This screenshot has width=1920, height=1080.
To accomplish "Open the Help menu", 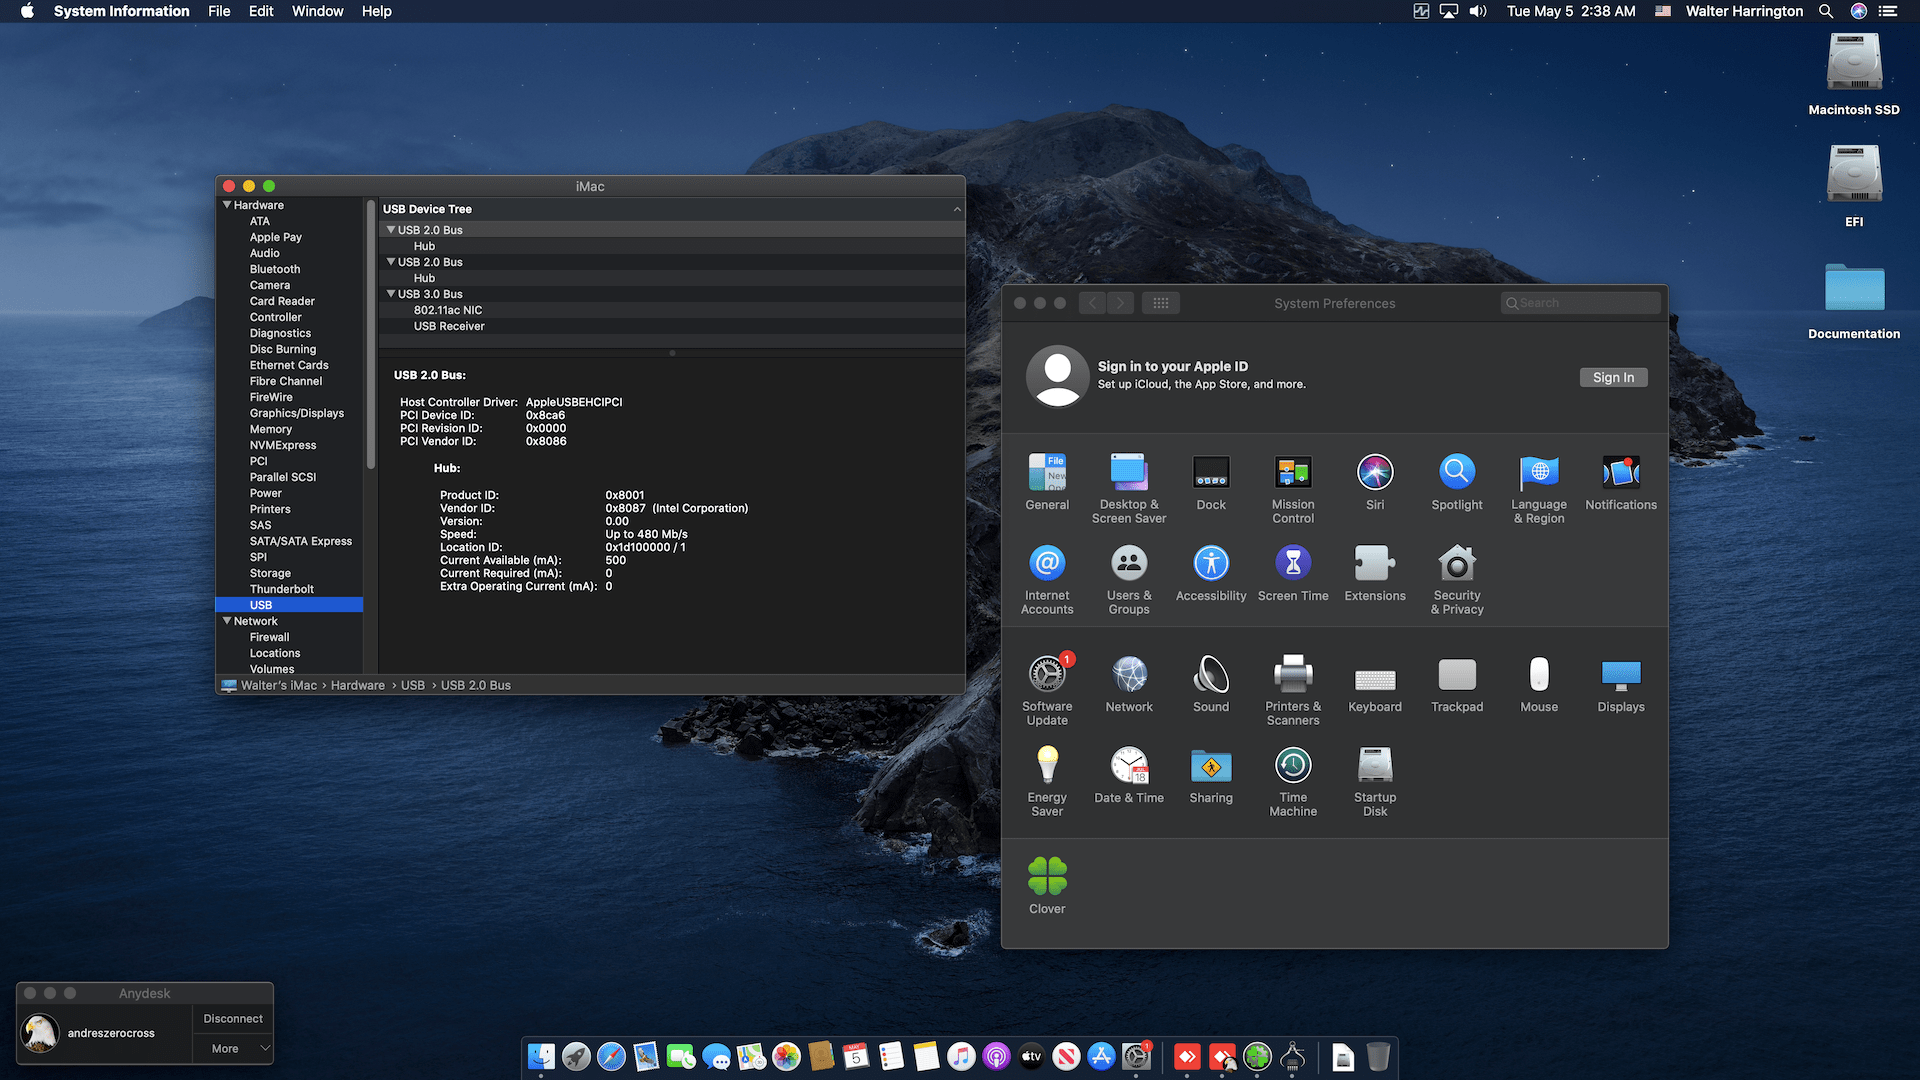I will (377, 11).
